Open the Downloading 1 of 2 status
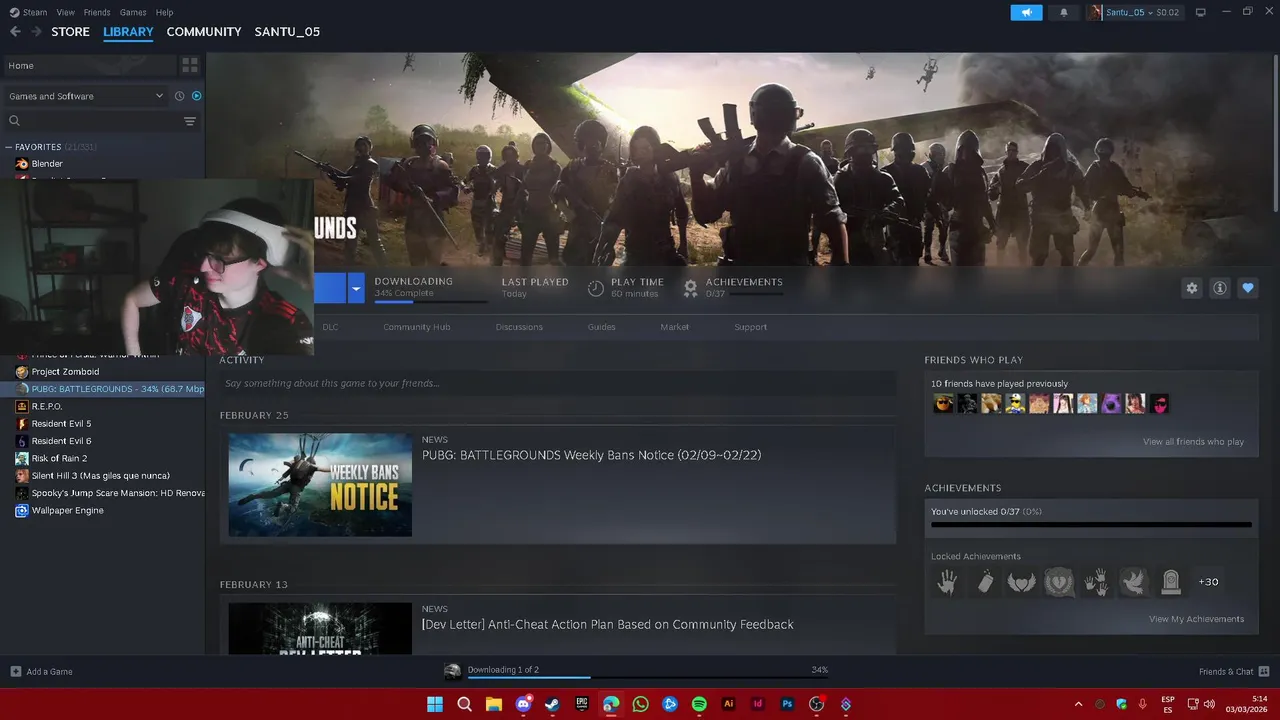Screen dimensions: 1280x720 pyautogui.click(x=503, y=670)
